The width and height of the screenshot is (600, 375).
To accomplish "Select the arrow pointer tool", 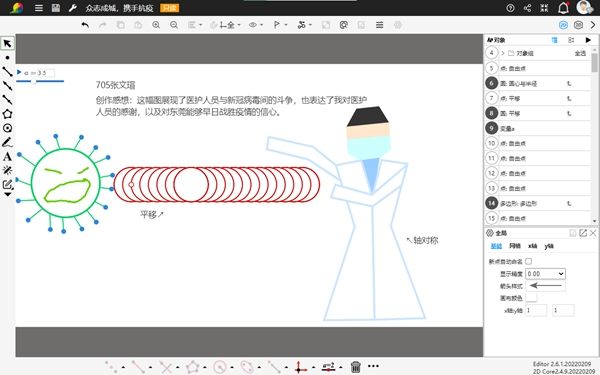I will point(7,43).
